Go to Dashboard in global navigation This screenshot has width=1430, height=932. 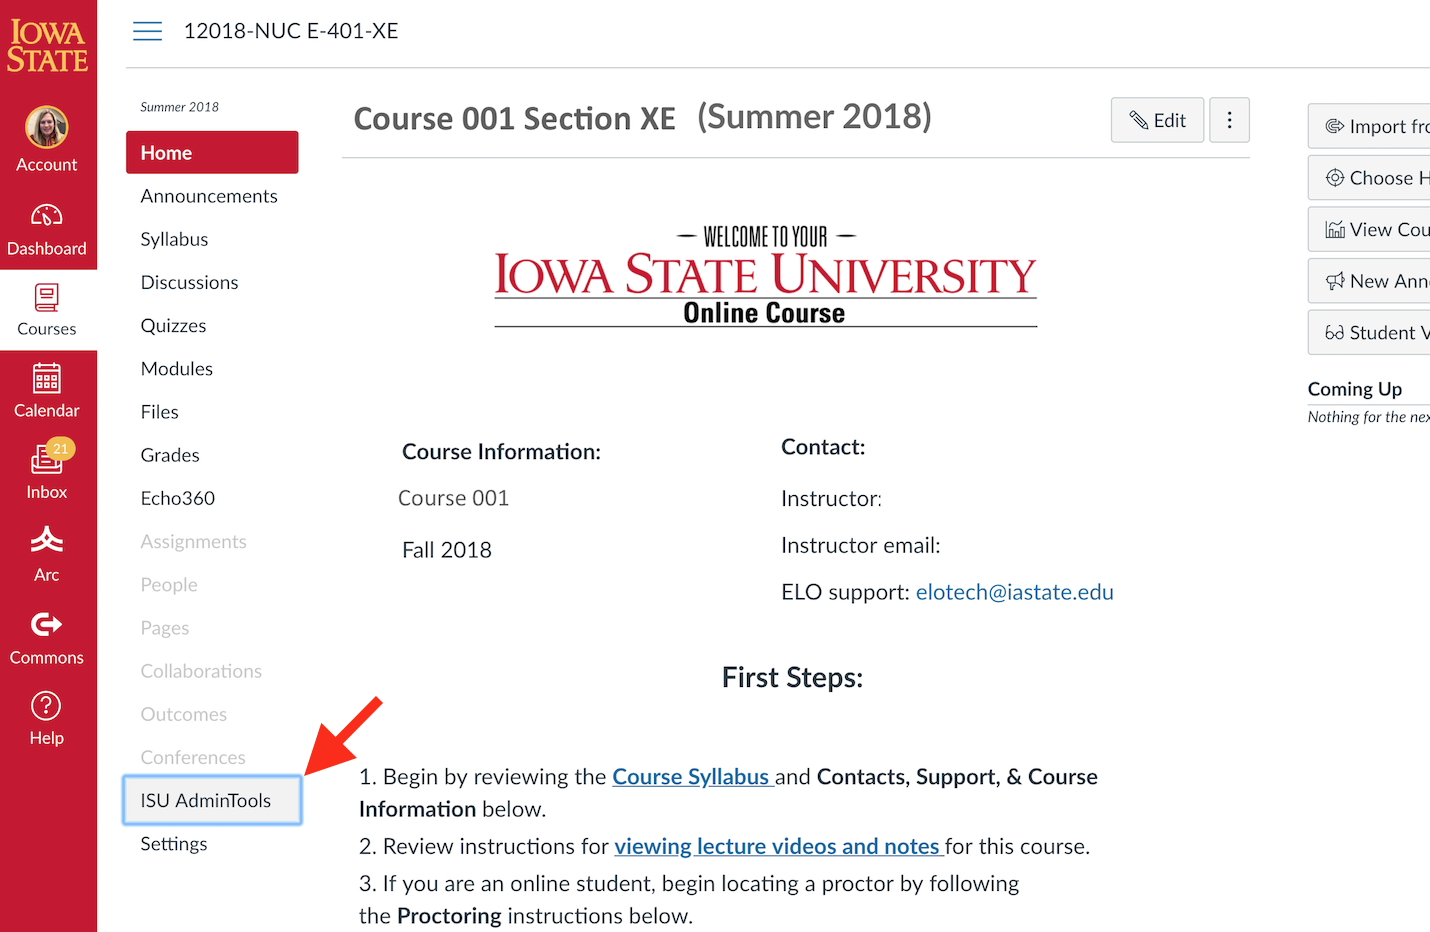[x=47, y=229]
